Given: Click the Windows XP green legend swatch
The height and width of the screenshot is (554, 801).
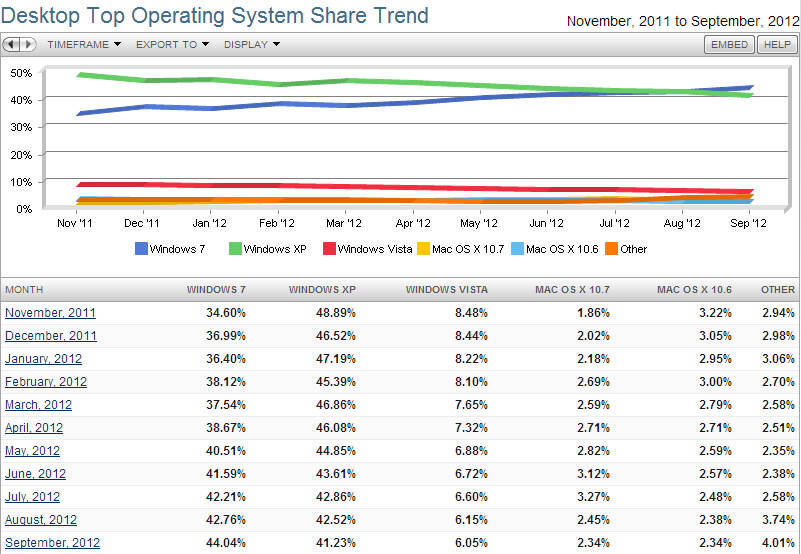Looking at the screenshot, I should pyautogui.click(x=235, y=249).
